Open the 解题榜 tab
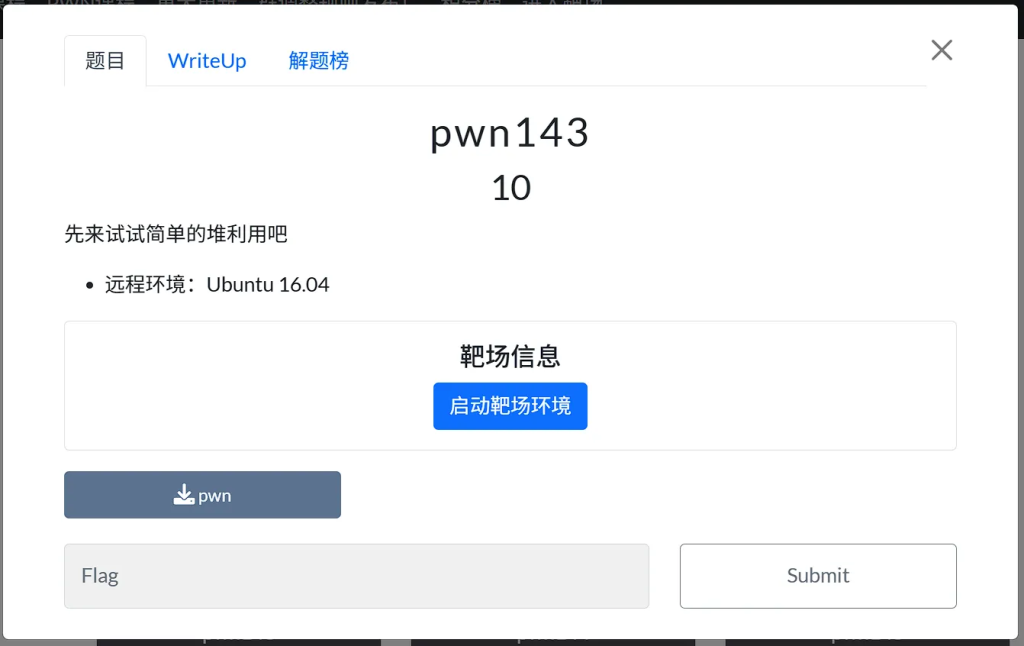This screenshot has width=1024, height=646. (318, 61)
